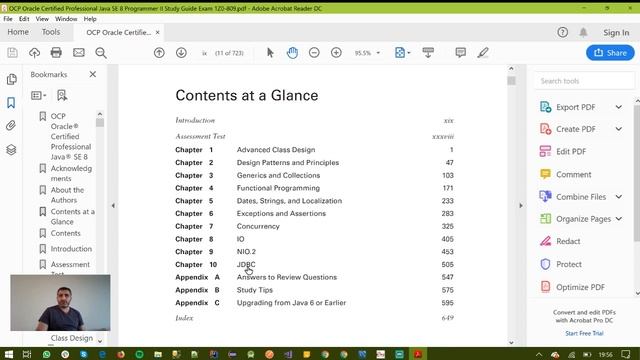640x360 pixels.
Task: Open the Layers panel icon
Action: pos(11,150)
